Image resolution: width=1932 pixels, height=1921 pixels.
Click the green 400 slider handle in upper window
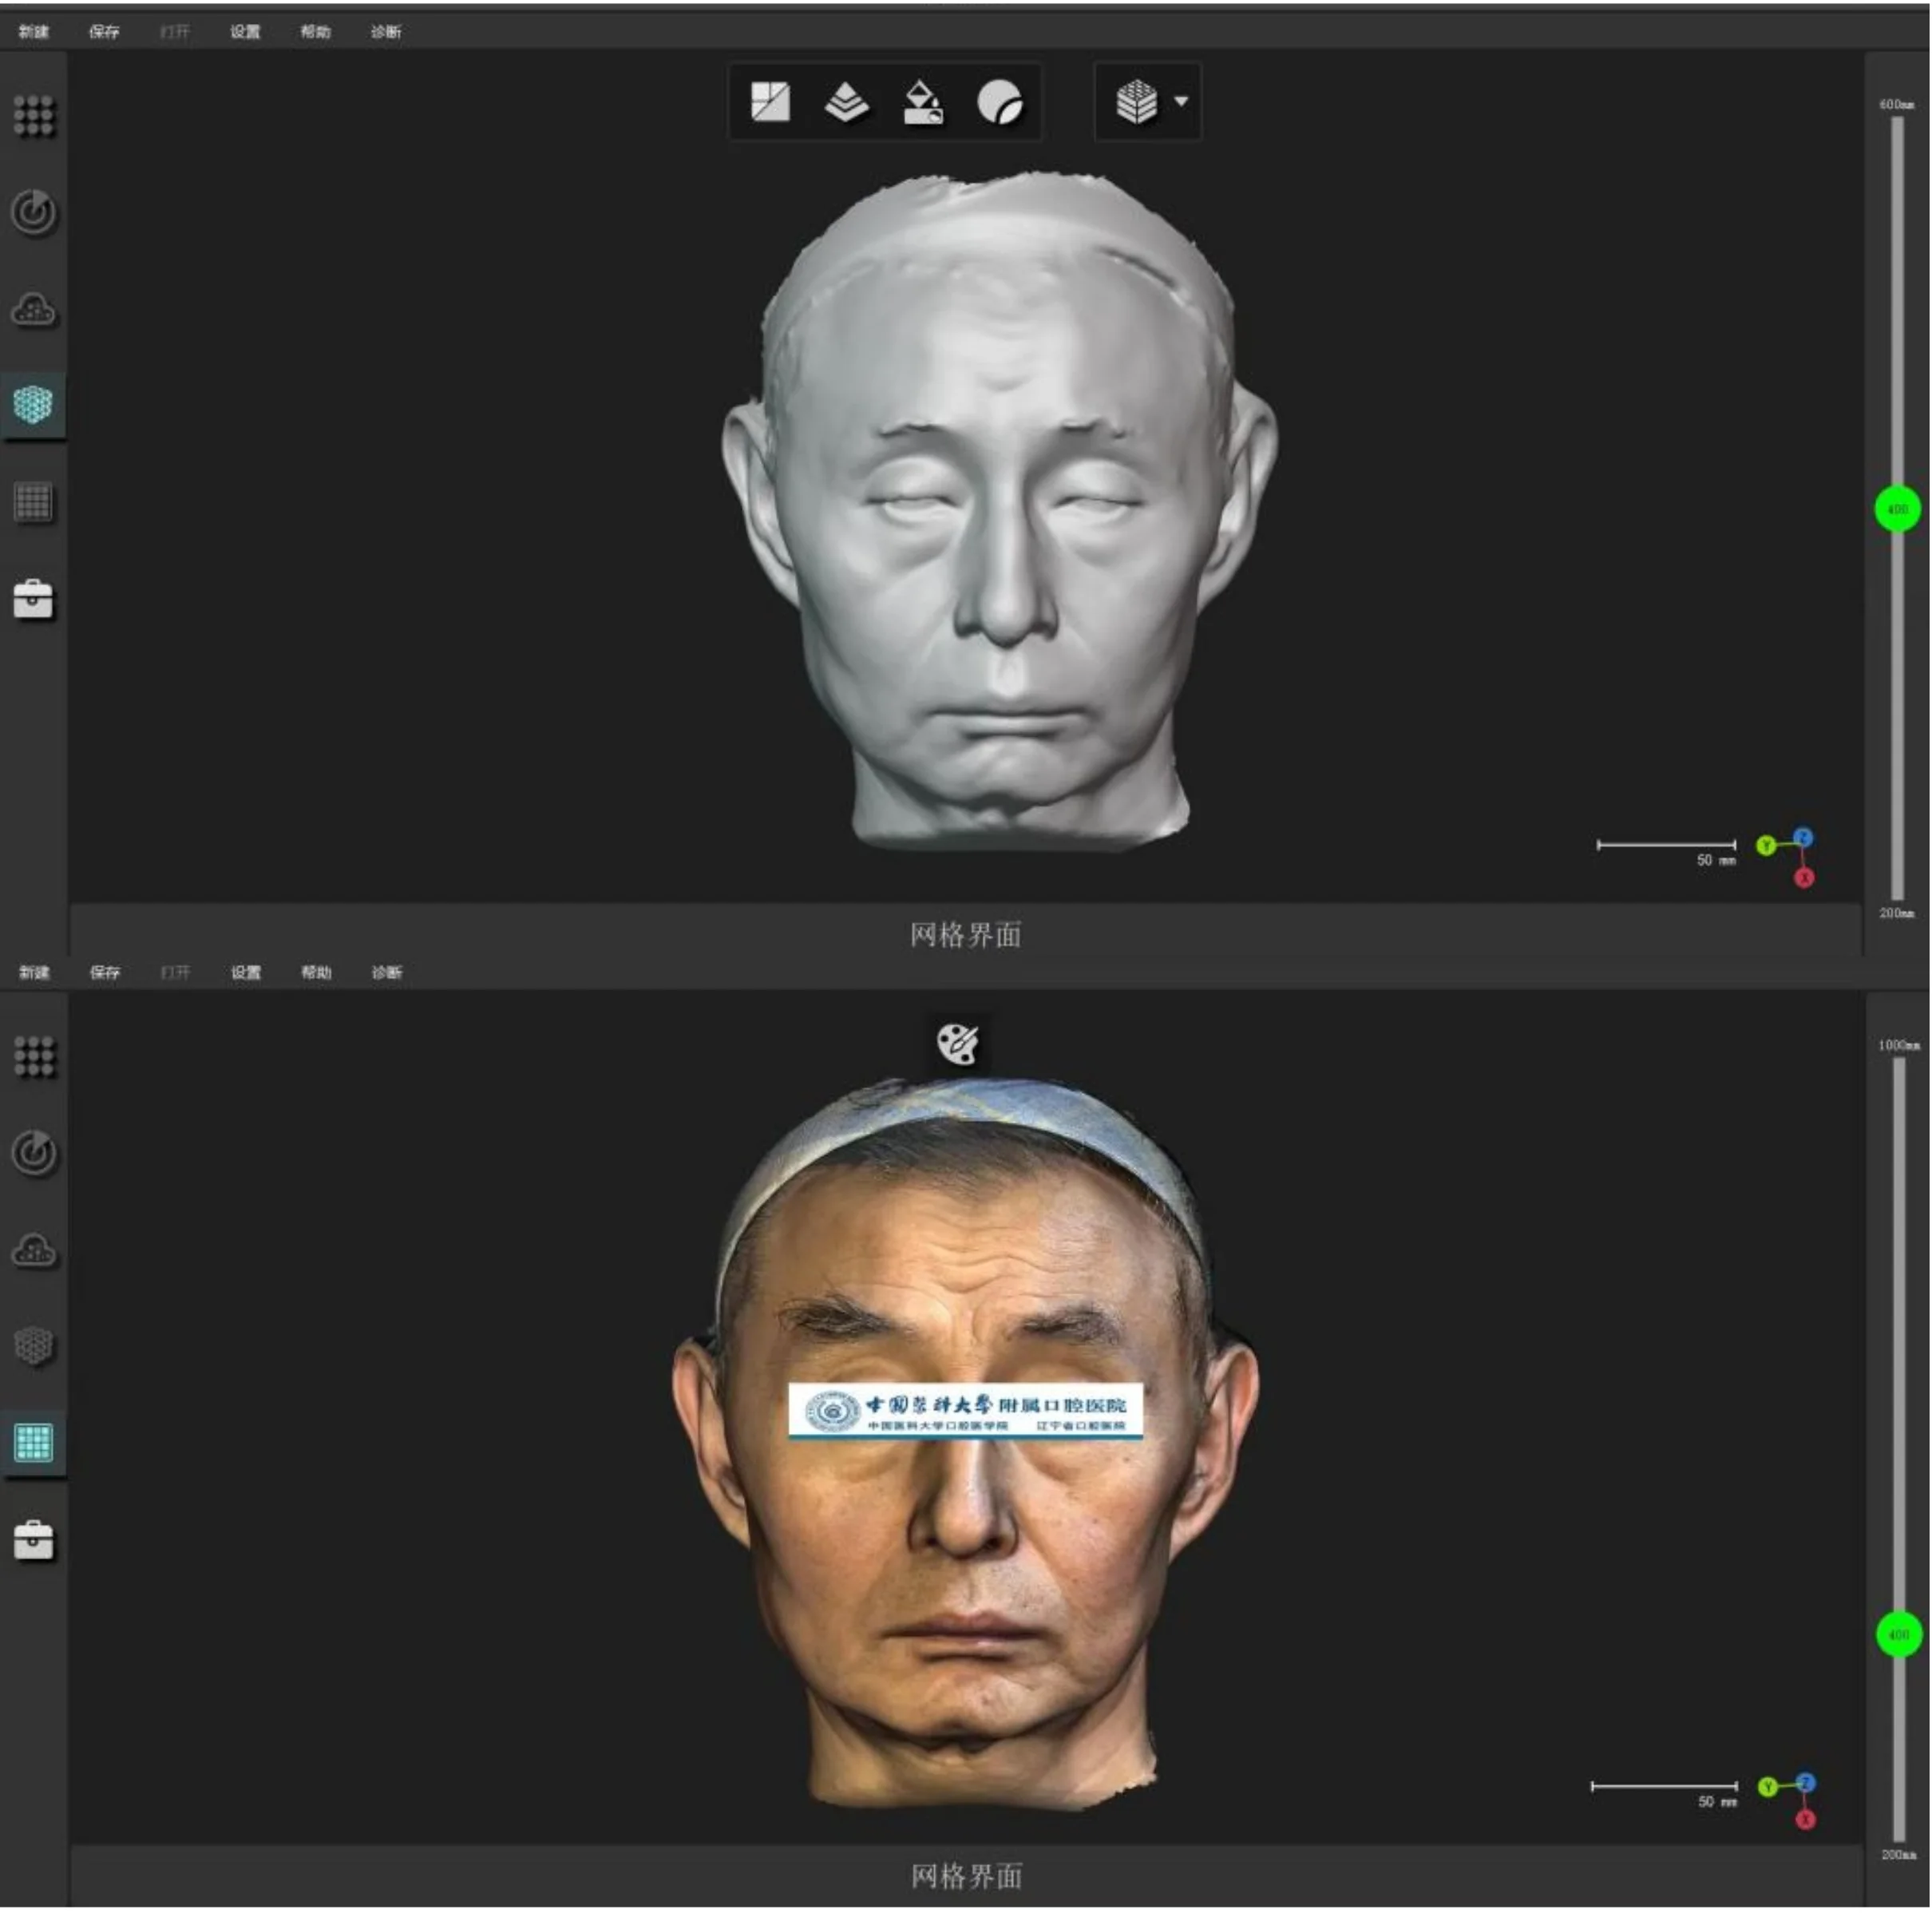point(1897,509)
